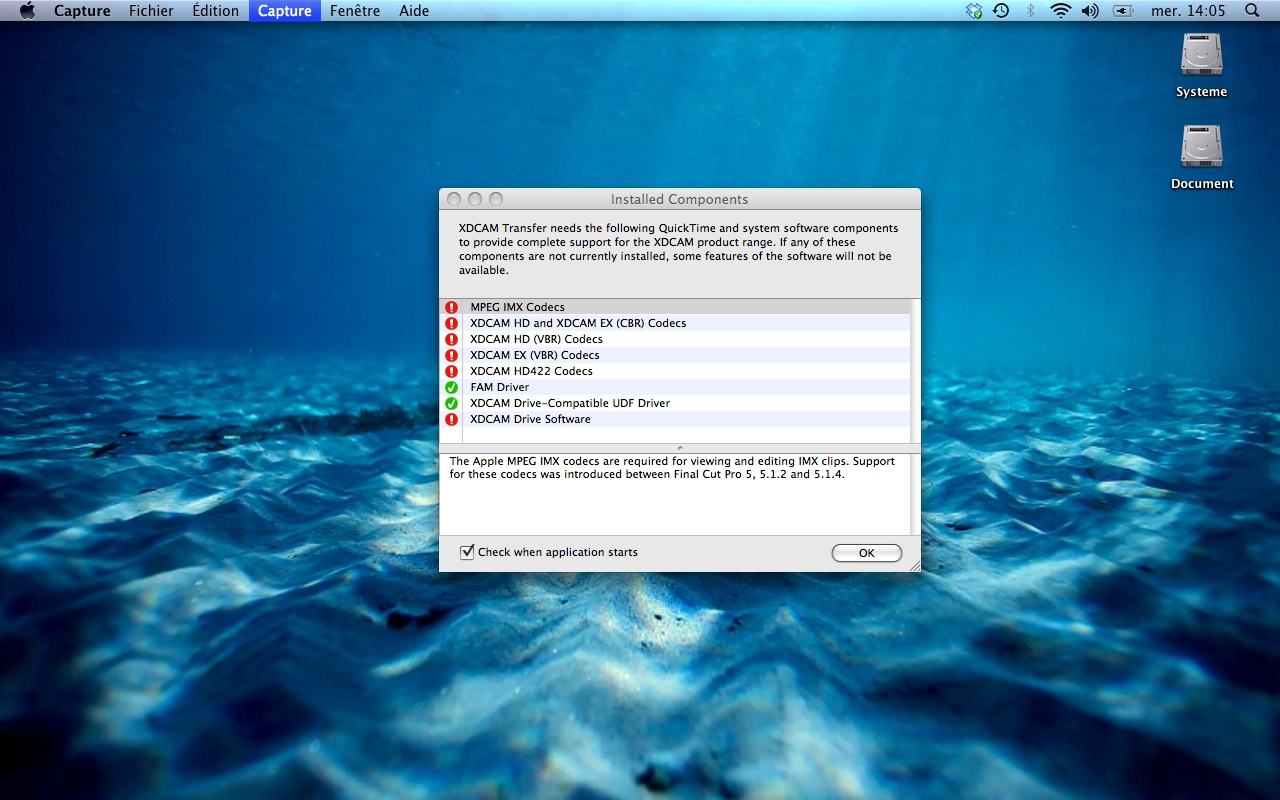The image size is (1280, 800).
Task: Click the XDCAM Transfer needs the following paragraph
Action: (x=679, y=249)
